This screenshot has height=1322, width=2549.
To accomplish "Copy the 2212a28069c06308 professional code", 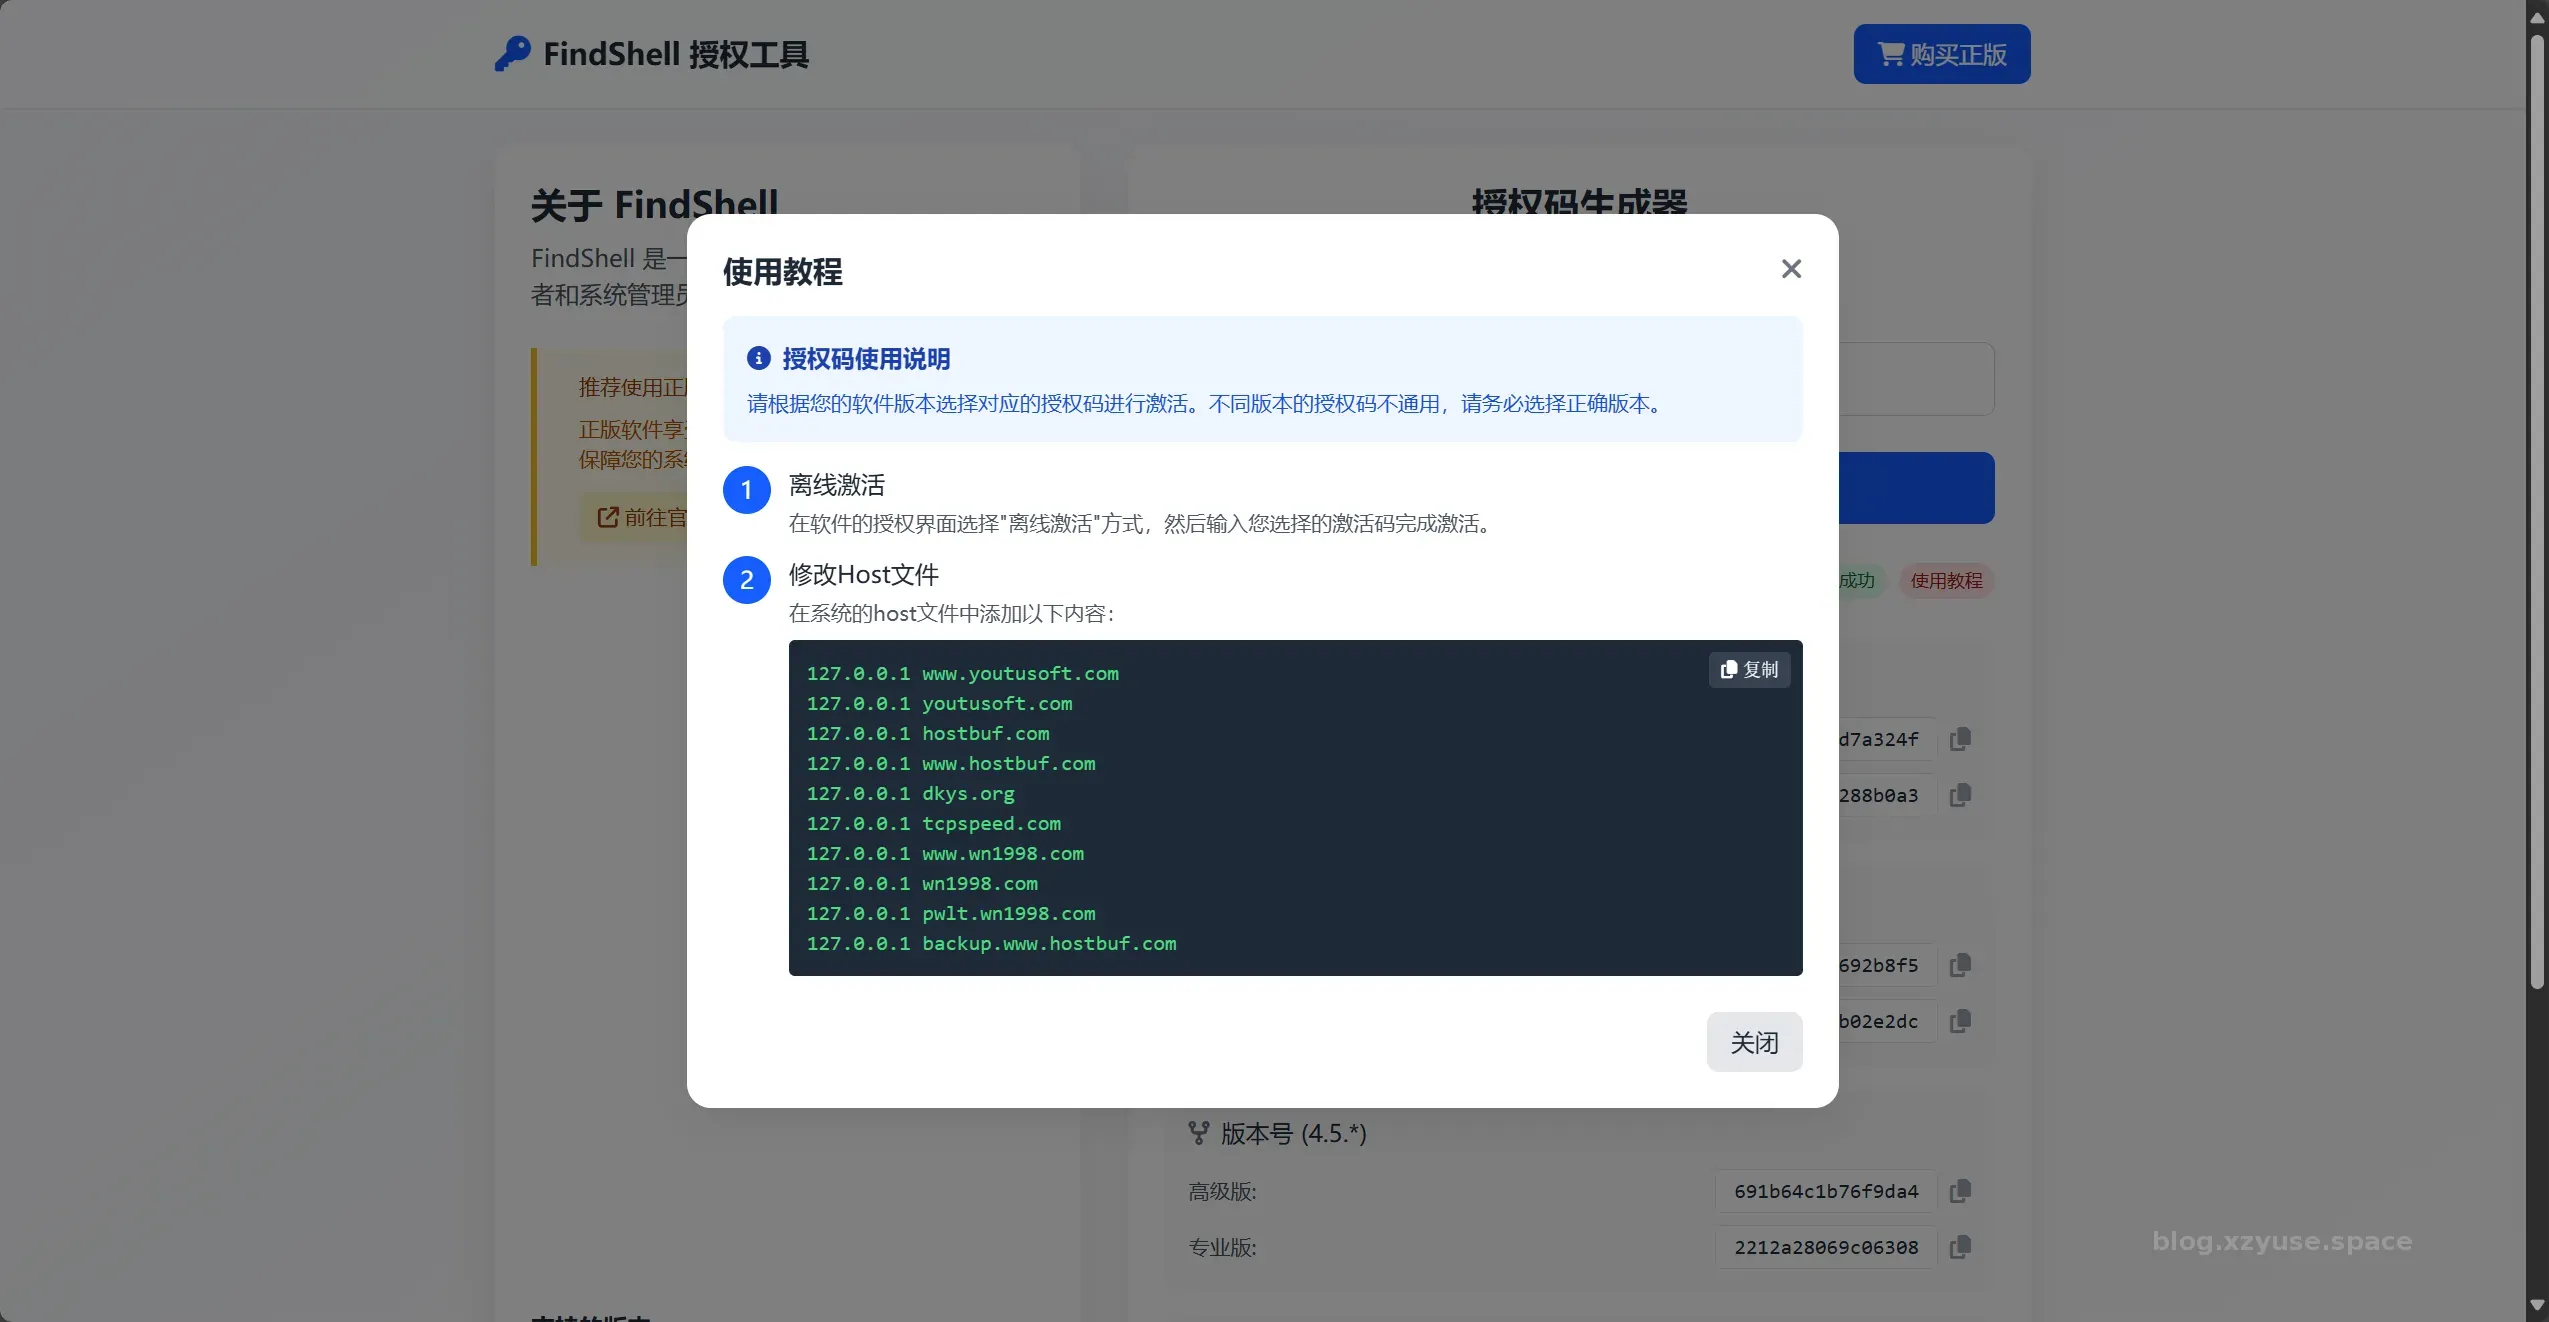I will (1960, 1247).
